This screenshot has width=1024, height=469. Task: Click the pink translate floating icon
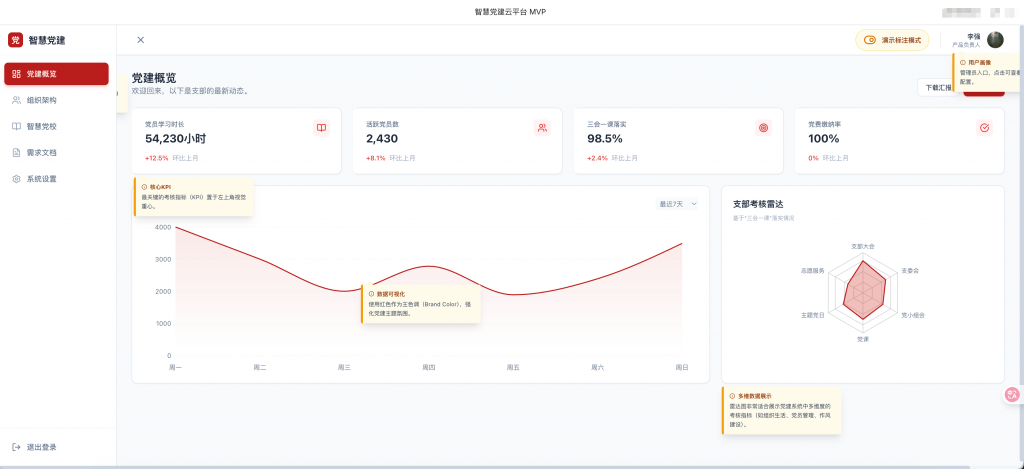[1011, 395]
